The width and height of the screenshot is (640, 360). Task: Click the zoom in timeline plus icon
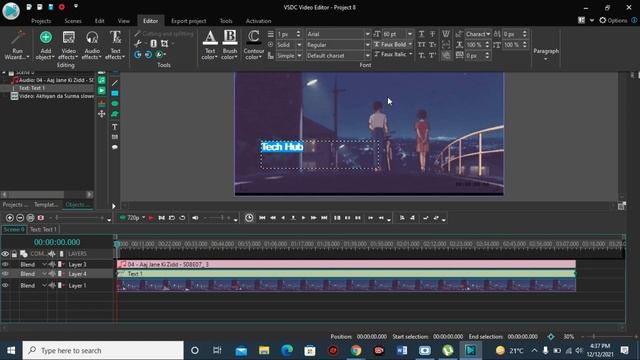(10, 218)
